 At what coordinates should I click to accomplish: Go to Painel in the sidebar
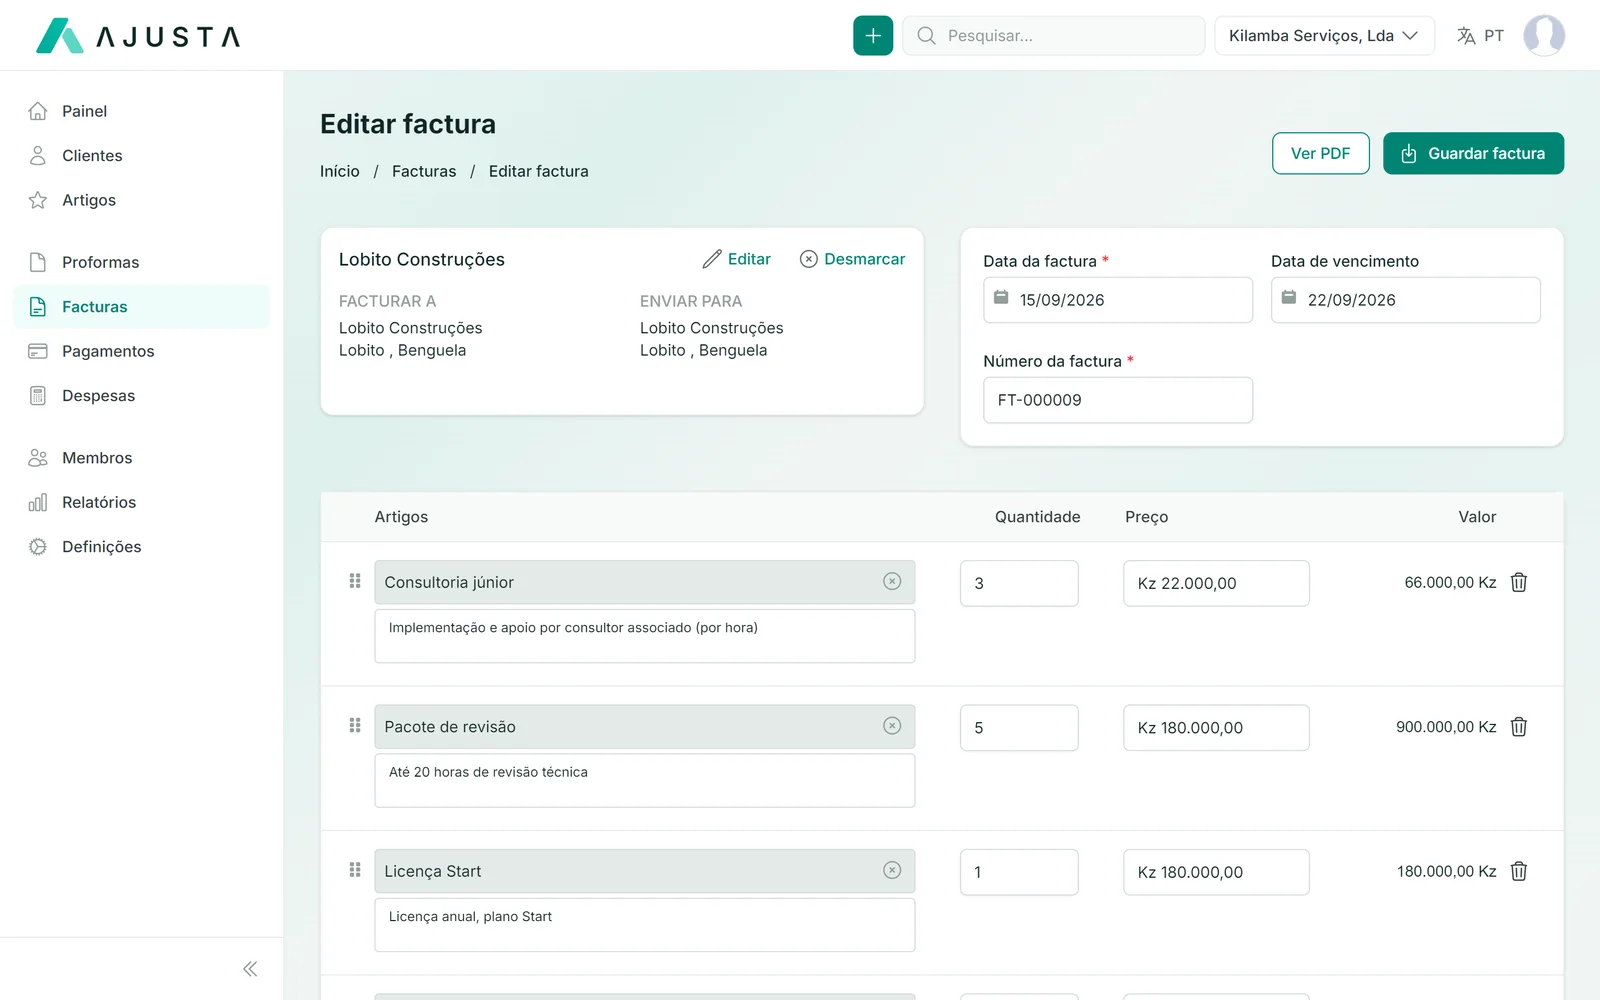(141, 111)
